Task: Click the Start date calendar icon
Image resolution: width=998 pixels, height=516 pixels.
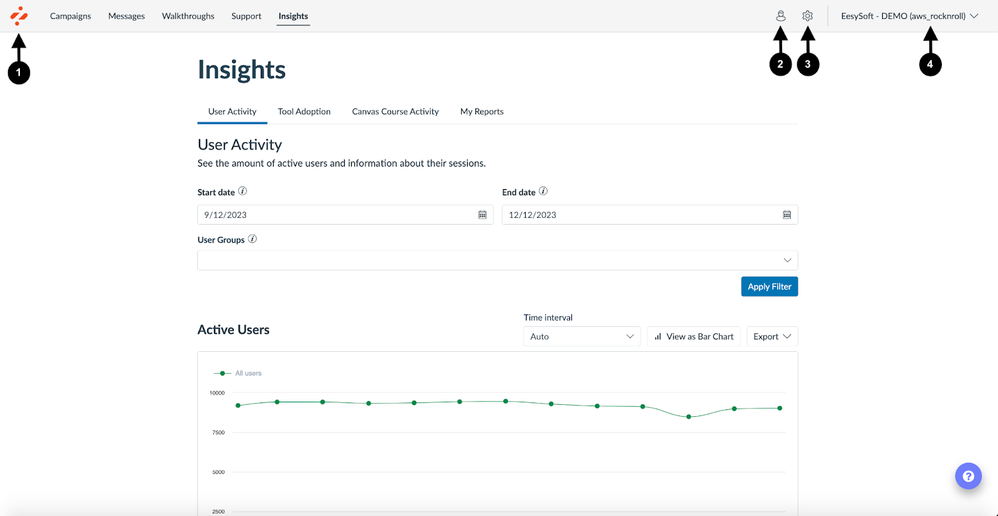Action: pyautogui.click(x=482, y=215)
